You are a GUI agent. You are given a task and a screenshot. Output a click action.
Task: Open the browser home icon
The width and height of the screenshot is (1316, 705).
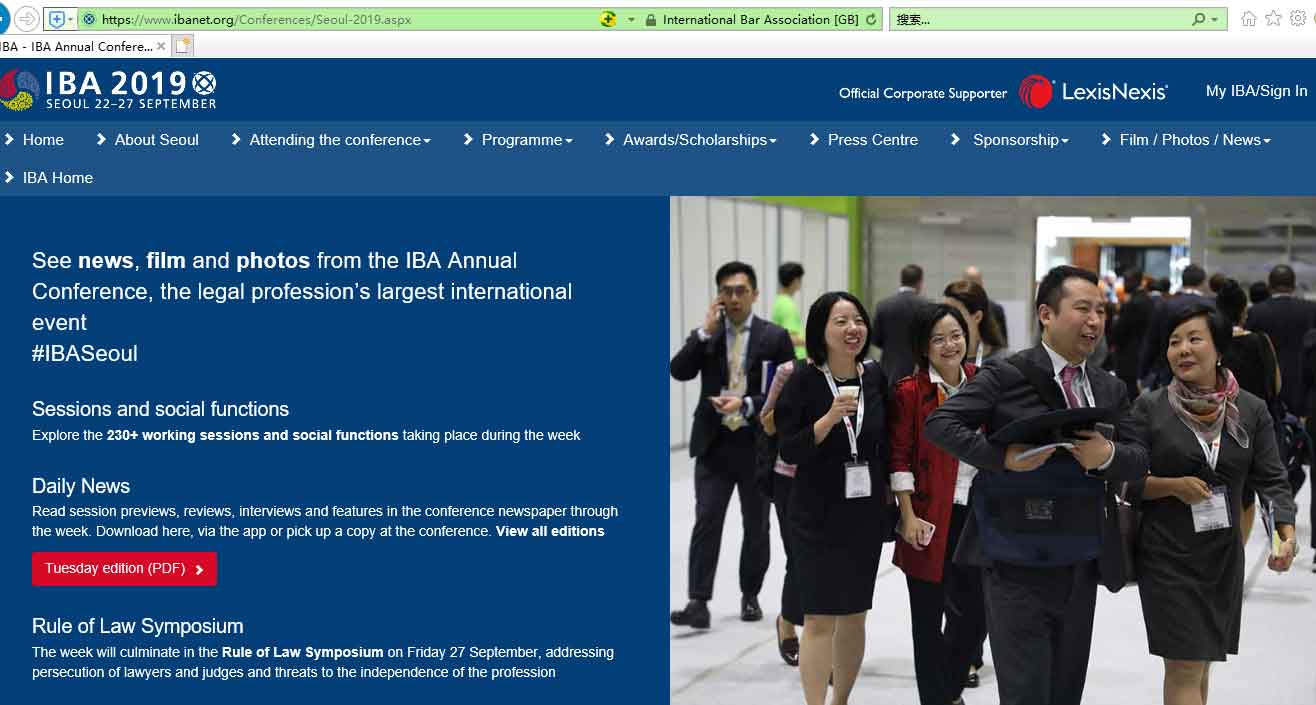click(1248, 19)
